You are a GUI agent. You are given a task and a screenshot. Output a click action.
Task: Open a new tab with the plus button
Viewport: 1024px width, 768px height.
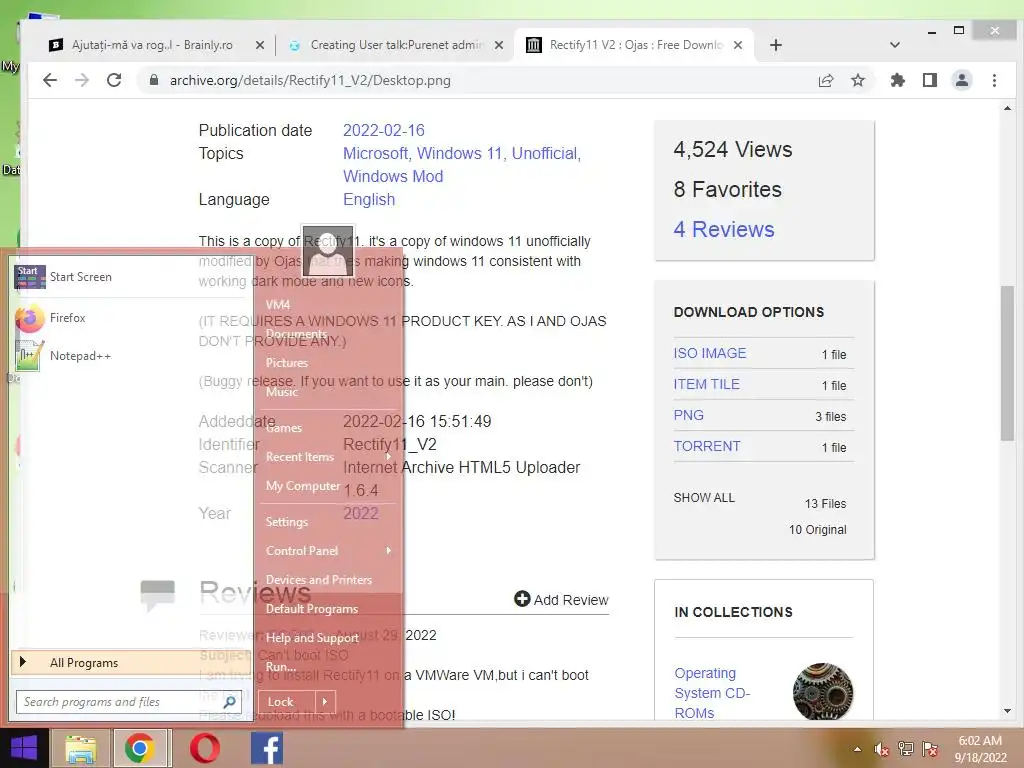pyautogui.click(x=775, y=45)
